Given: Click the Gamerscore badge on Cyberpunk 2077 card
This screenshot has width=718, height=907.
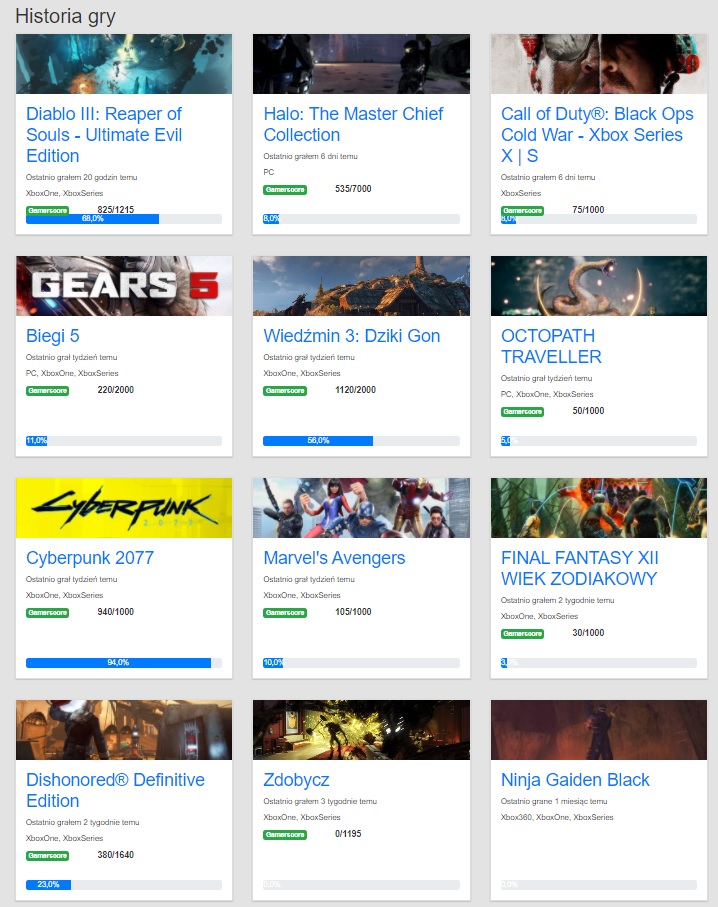Looking at the screenshot, I should [47, 613].
